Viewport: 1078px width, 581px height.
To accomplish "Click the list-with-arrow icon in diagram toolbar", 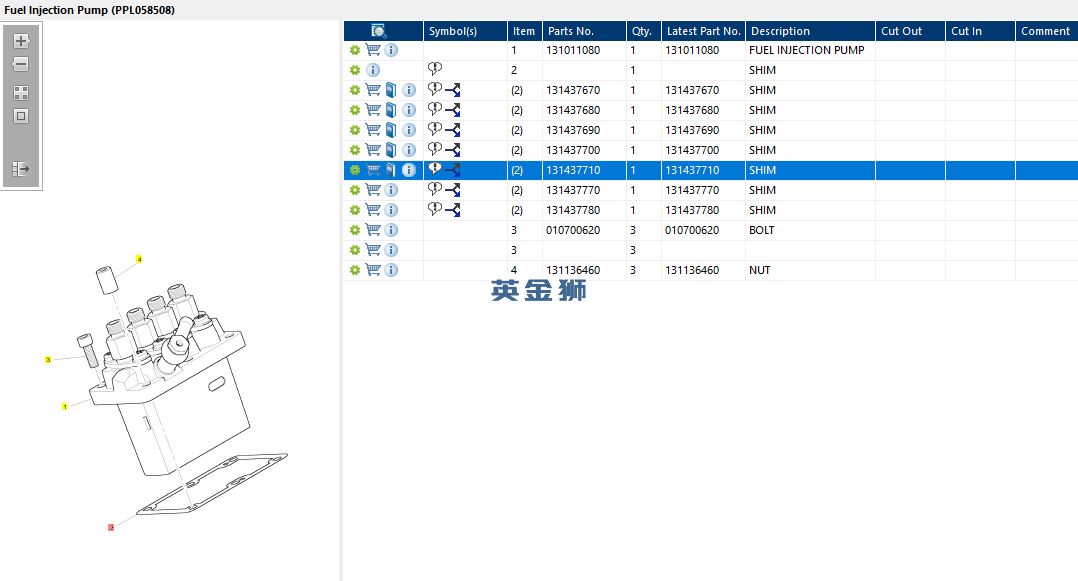I will tap(20, 169).
